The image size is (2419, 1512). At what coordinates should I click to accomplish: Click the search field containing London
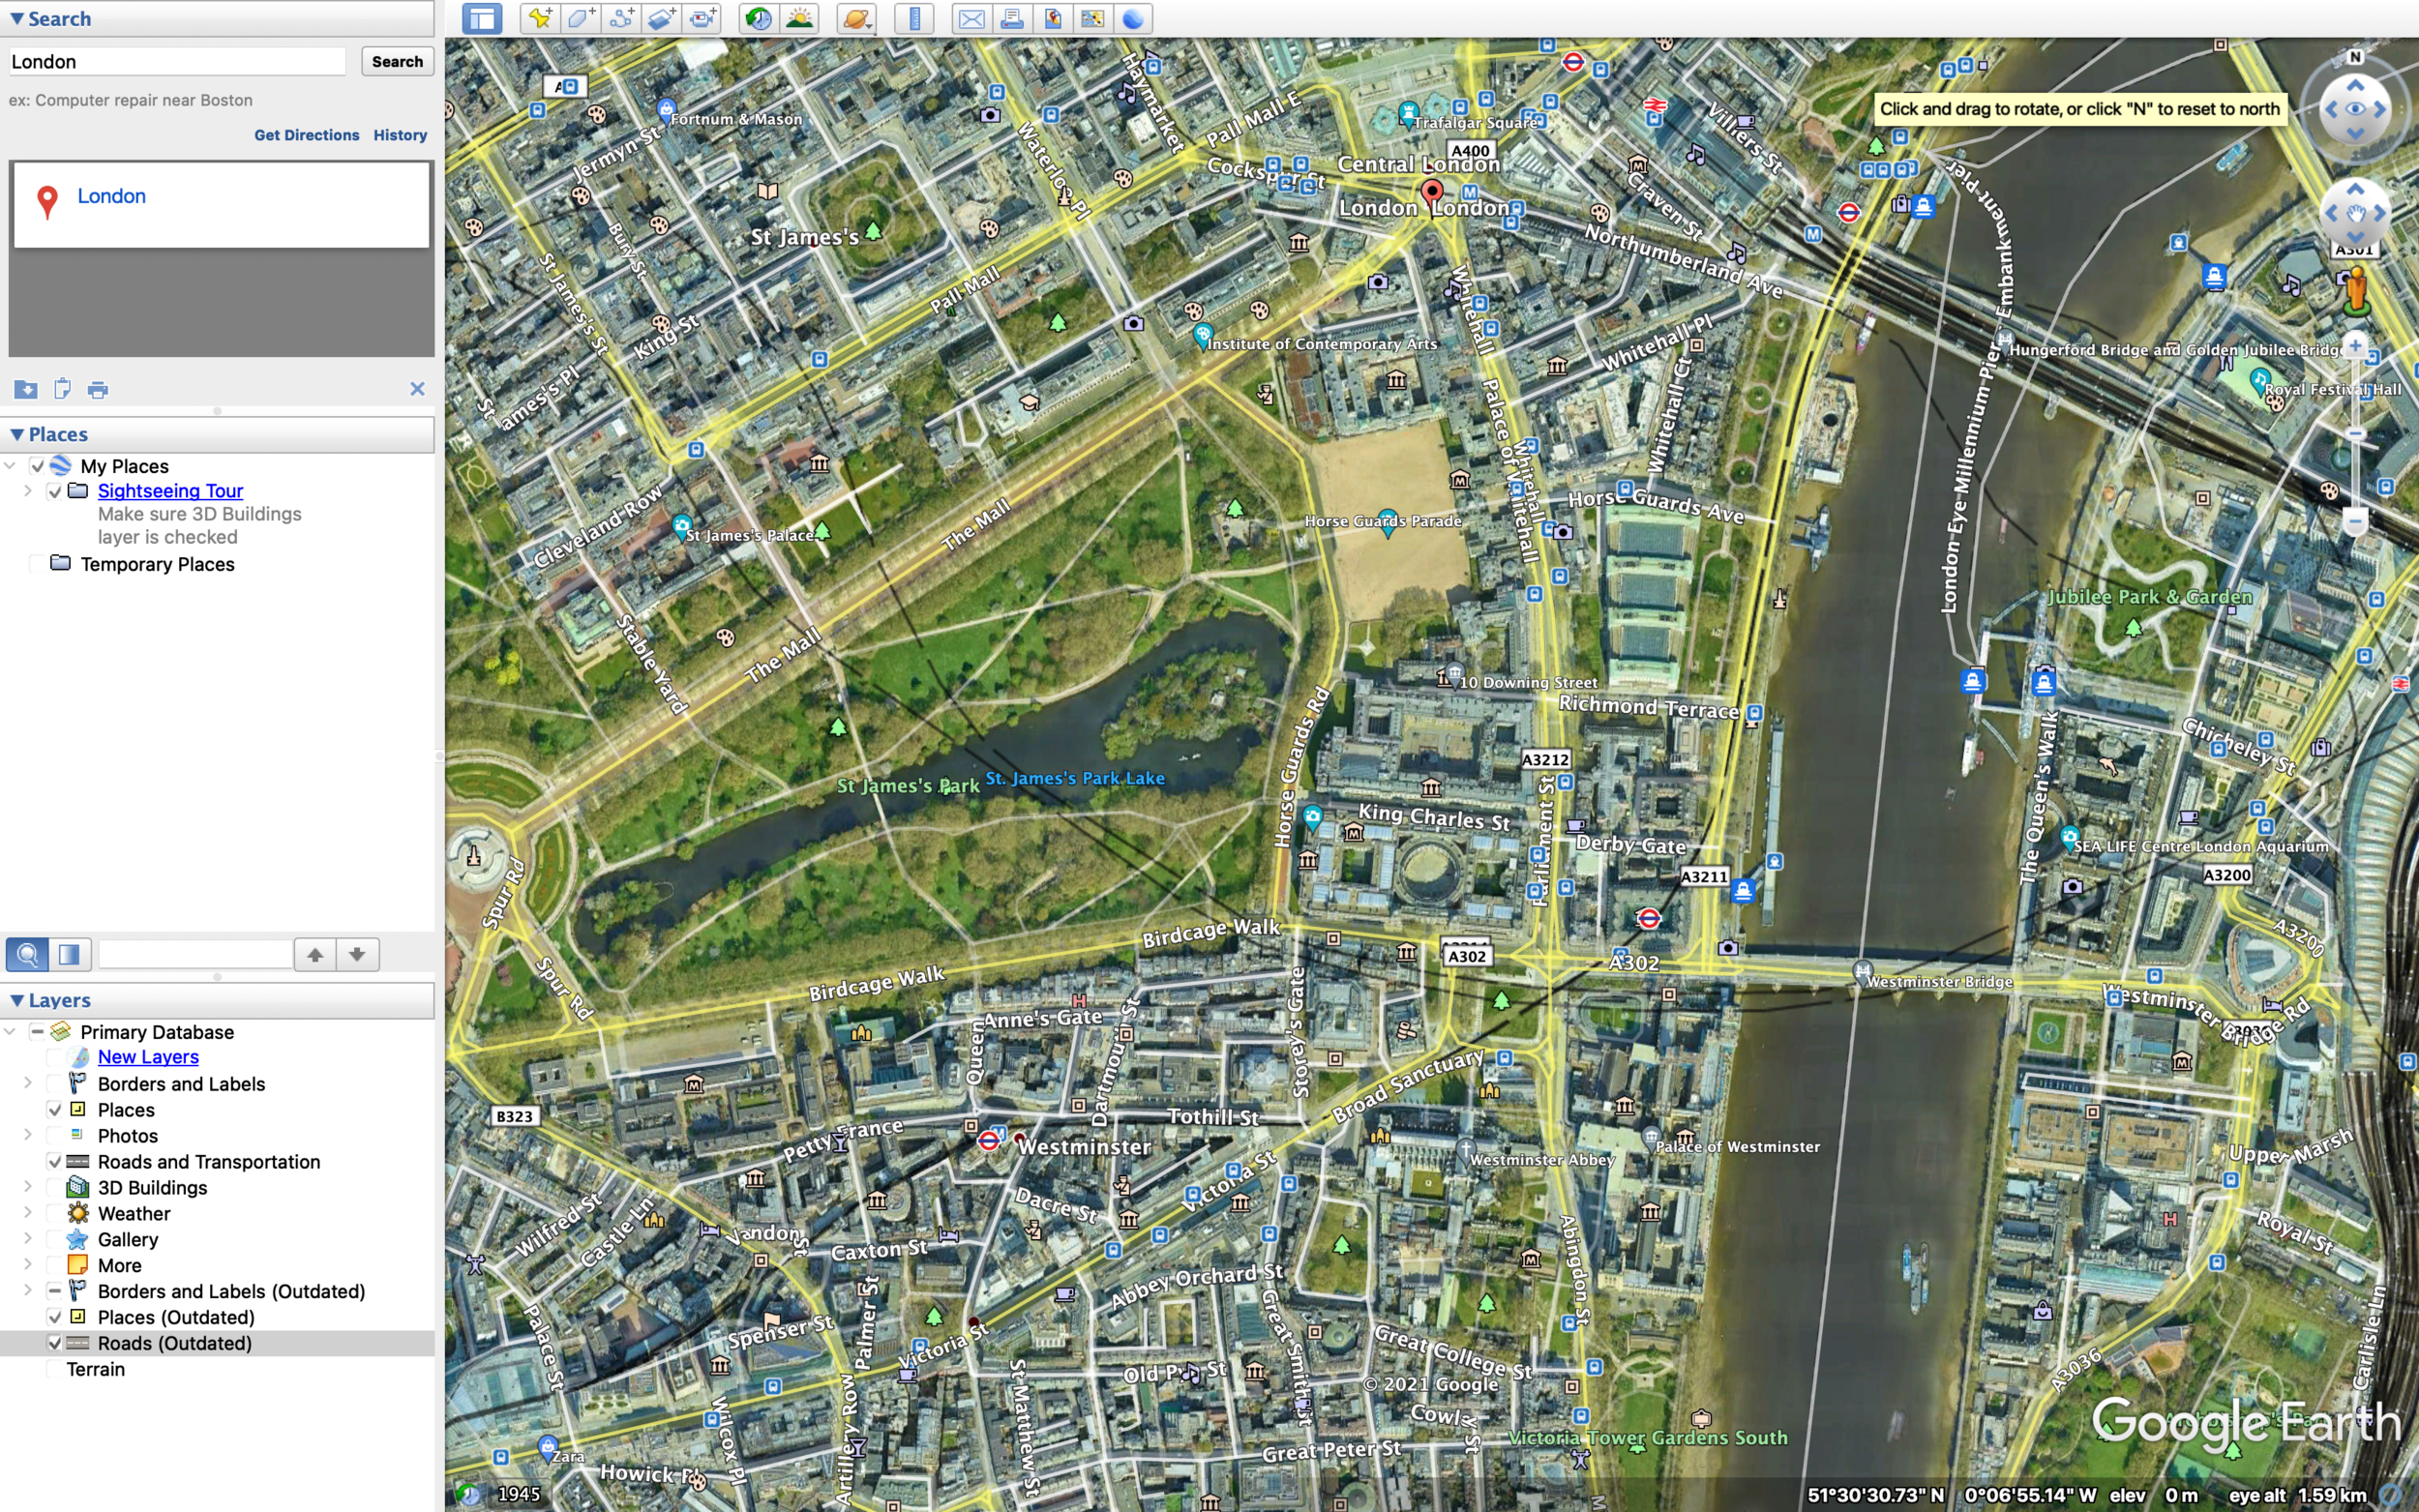click(177, 62)
